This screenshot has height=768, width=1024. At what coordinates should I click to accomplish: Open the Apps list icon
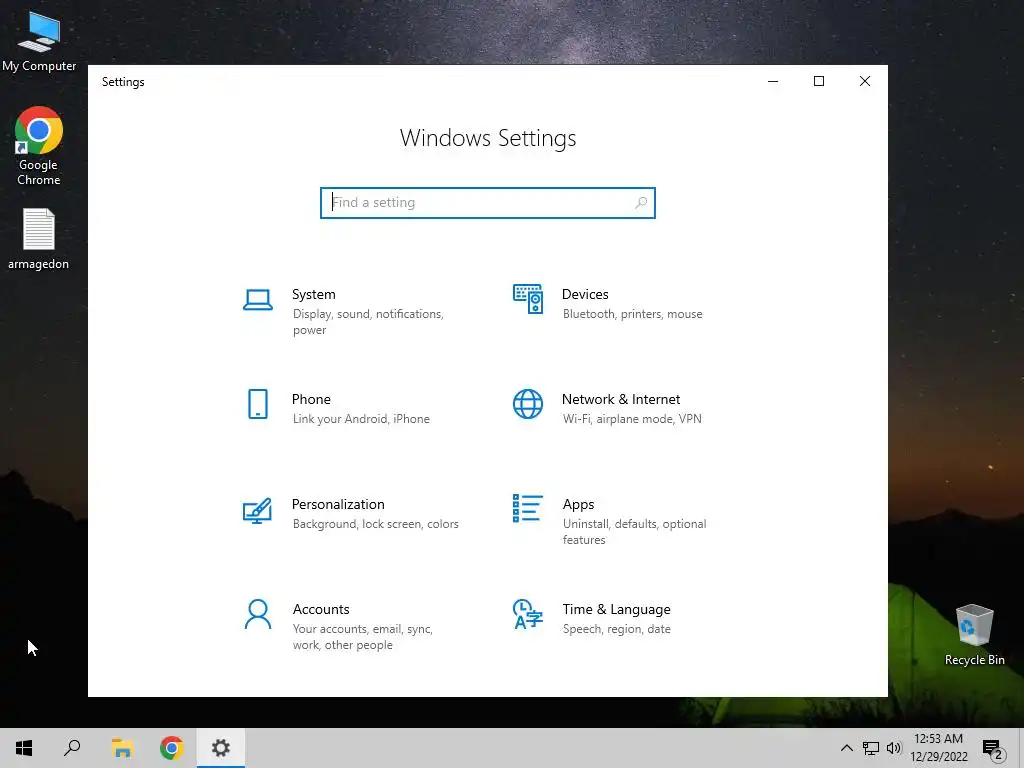tap(528, 508)
